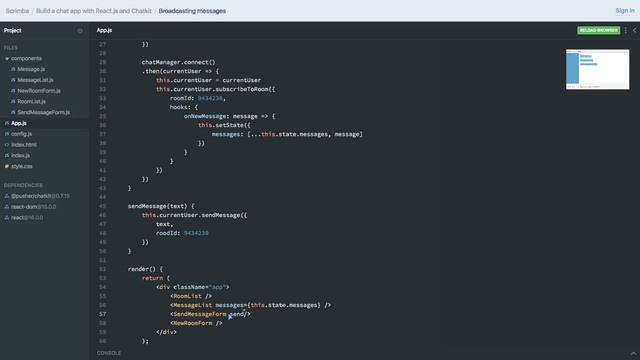Click the FILES section heading
This screenshot has width=640, height=360.
click(x=11, y=48)
